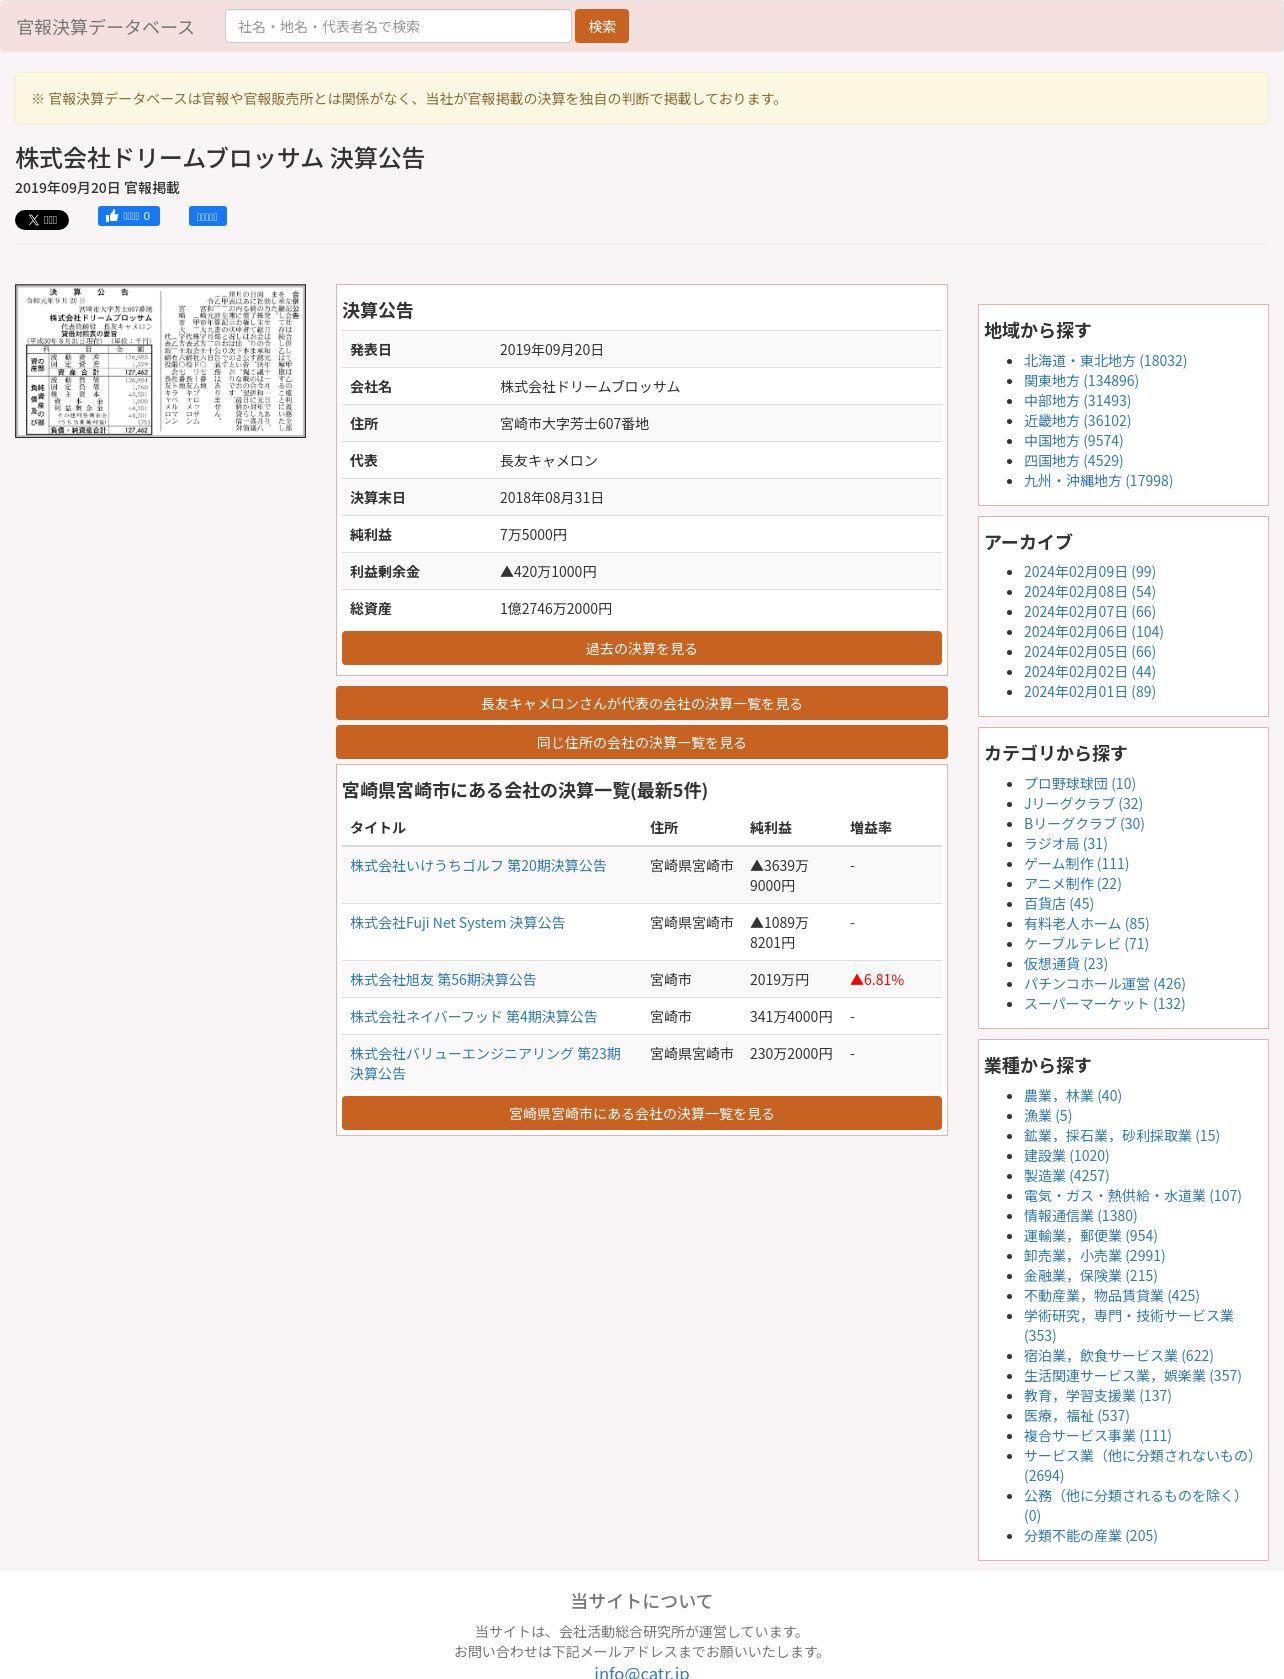1284x1679 pixels.
Task: Click the orange 検索 button
Action: click(x=602, y=26)
